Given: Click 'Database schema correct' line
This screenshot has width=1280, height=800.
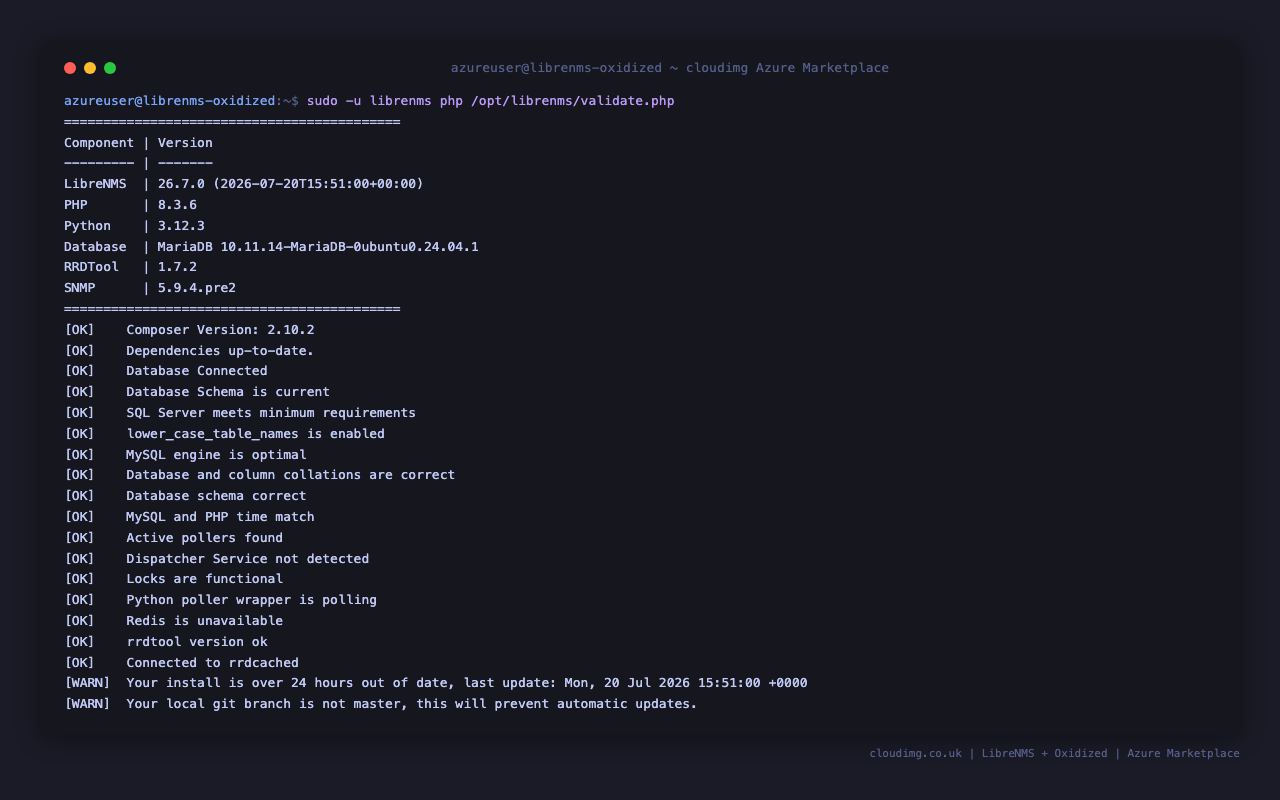Looking at the screenshot, I should 185,496.
